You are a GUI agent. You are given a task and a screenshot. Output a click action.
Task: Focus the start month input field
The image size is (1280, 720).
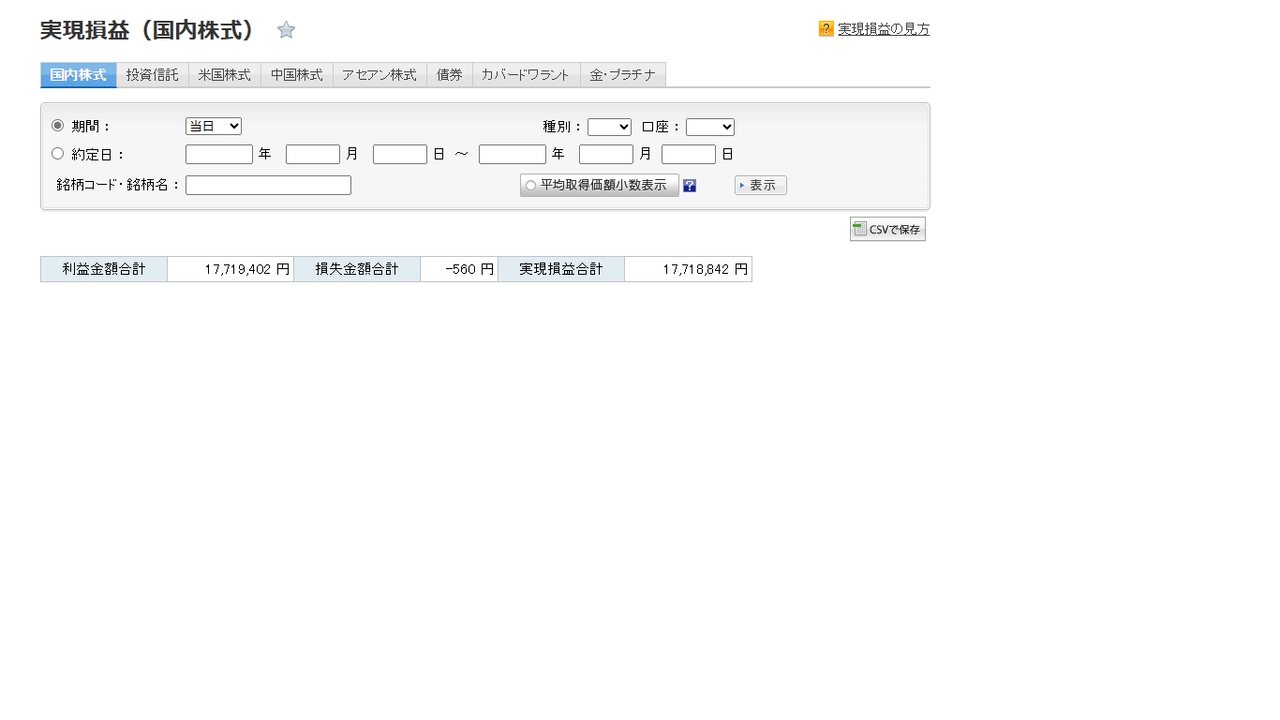click(x=313, y=154)
